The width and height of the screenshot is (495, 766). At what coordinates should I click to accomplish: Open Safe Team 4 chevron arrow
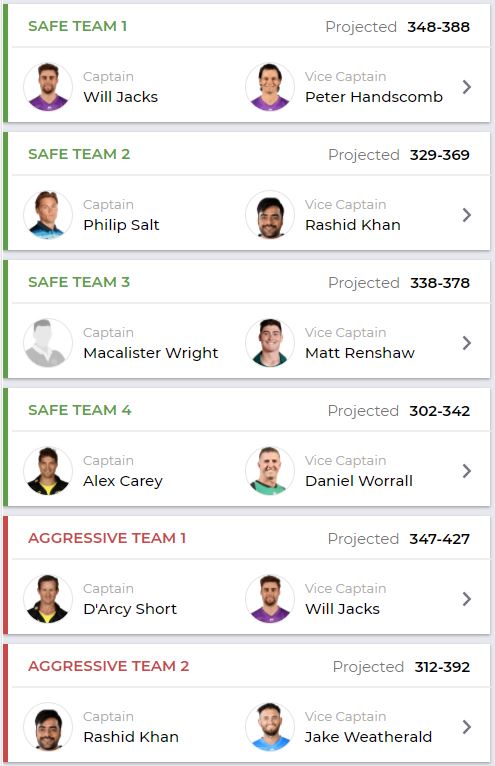pyautogui.click(x=467, y=471)
